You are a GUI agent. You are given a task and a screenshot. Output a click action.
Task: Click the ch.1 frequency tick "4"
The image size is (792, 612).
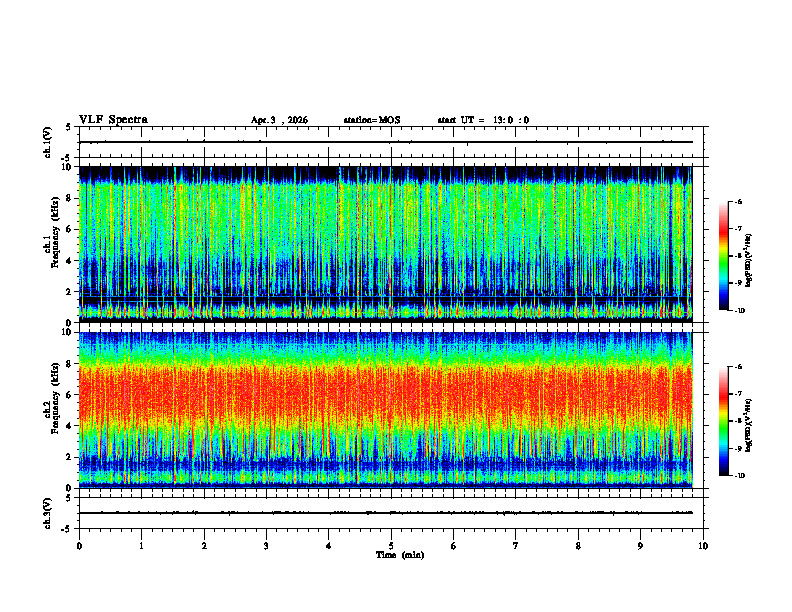click(70, 261)
